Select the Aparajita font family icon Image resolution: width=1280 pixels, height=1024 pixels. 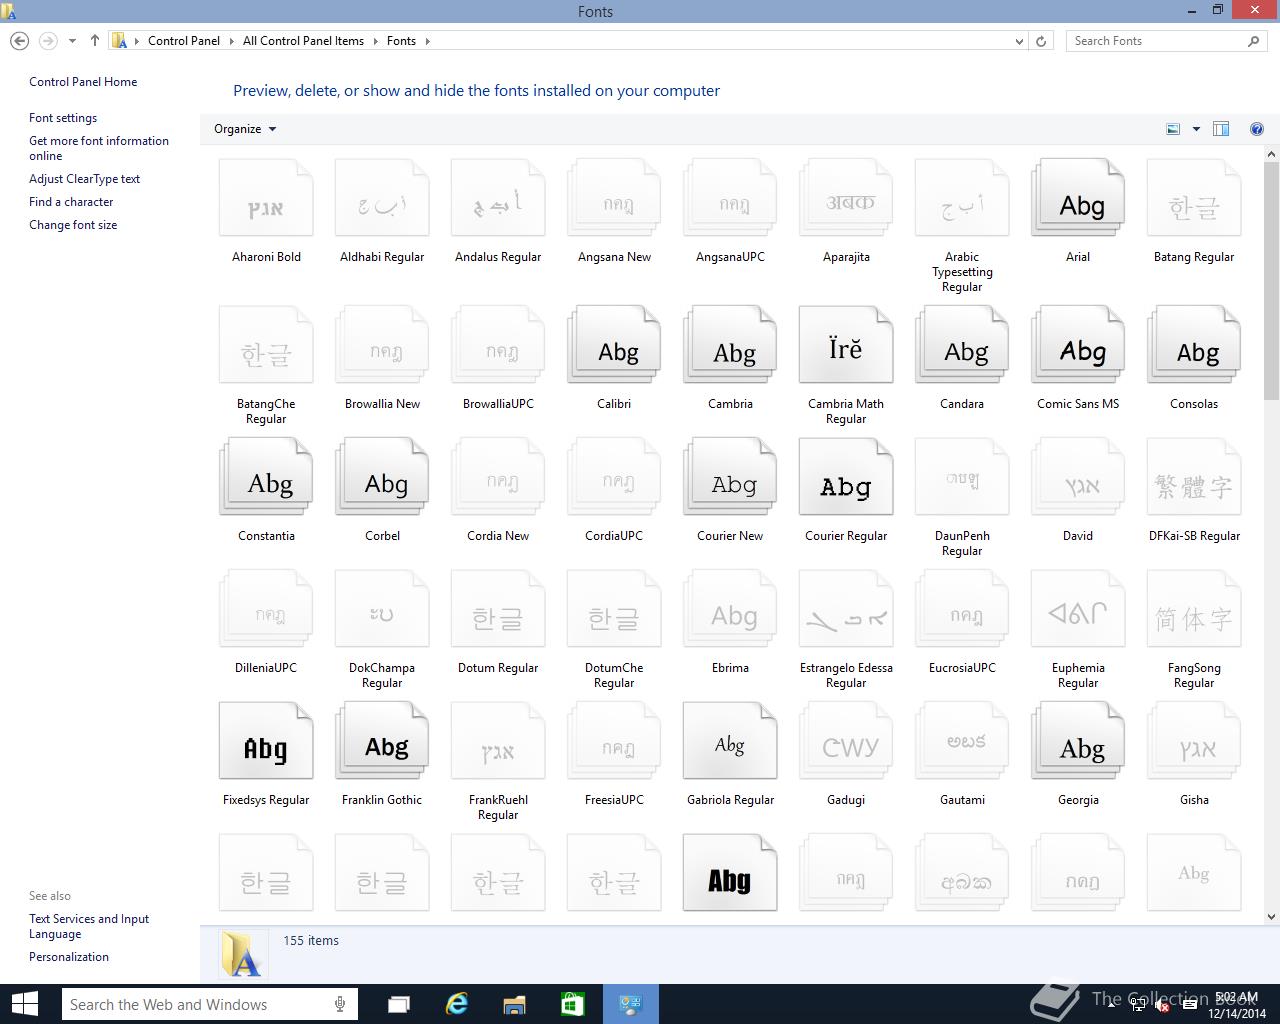(846, 200)
